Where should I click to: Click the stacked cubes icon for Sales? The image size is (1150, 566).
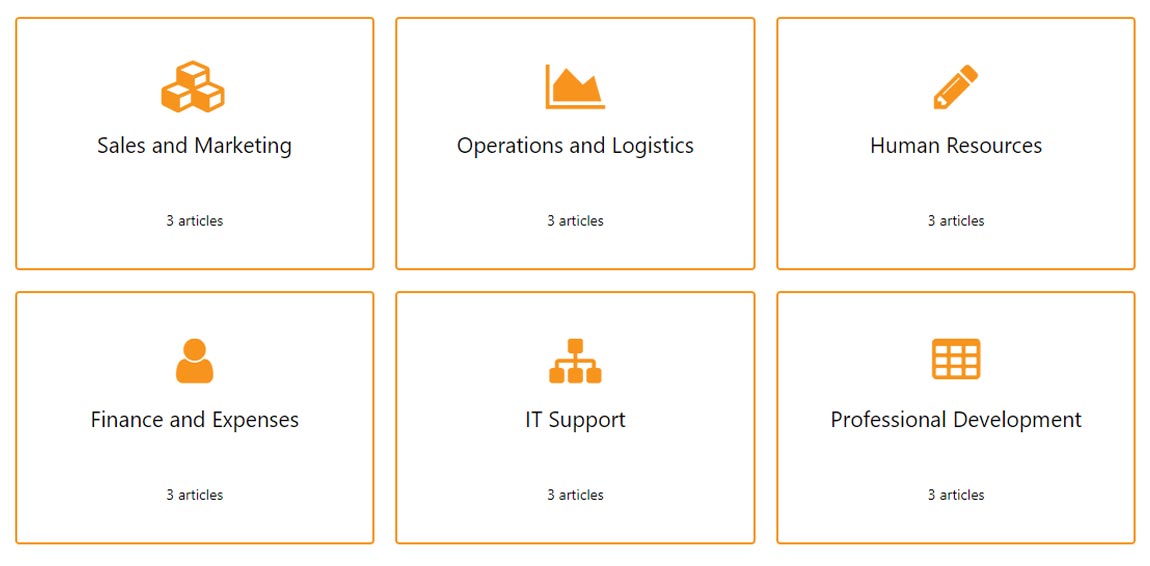pos(193,87)
